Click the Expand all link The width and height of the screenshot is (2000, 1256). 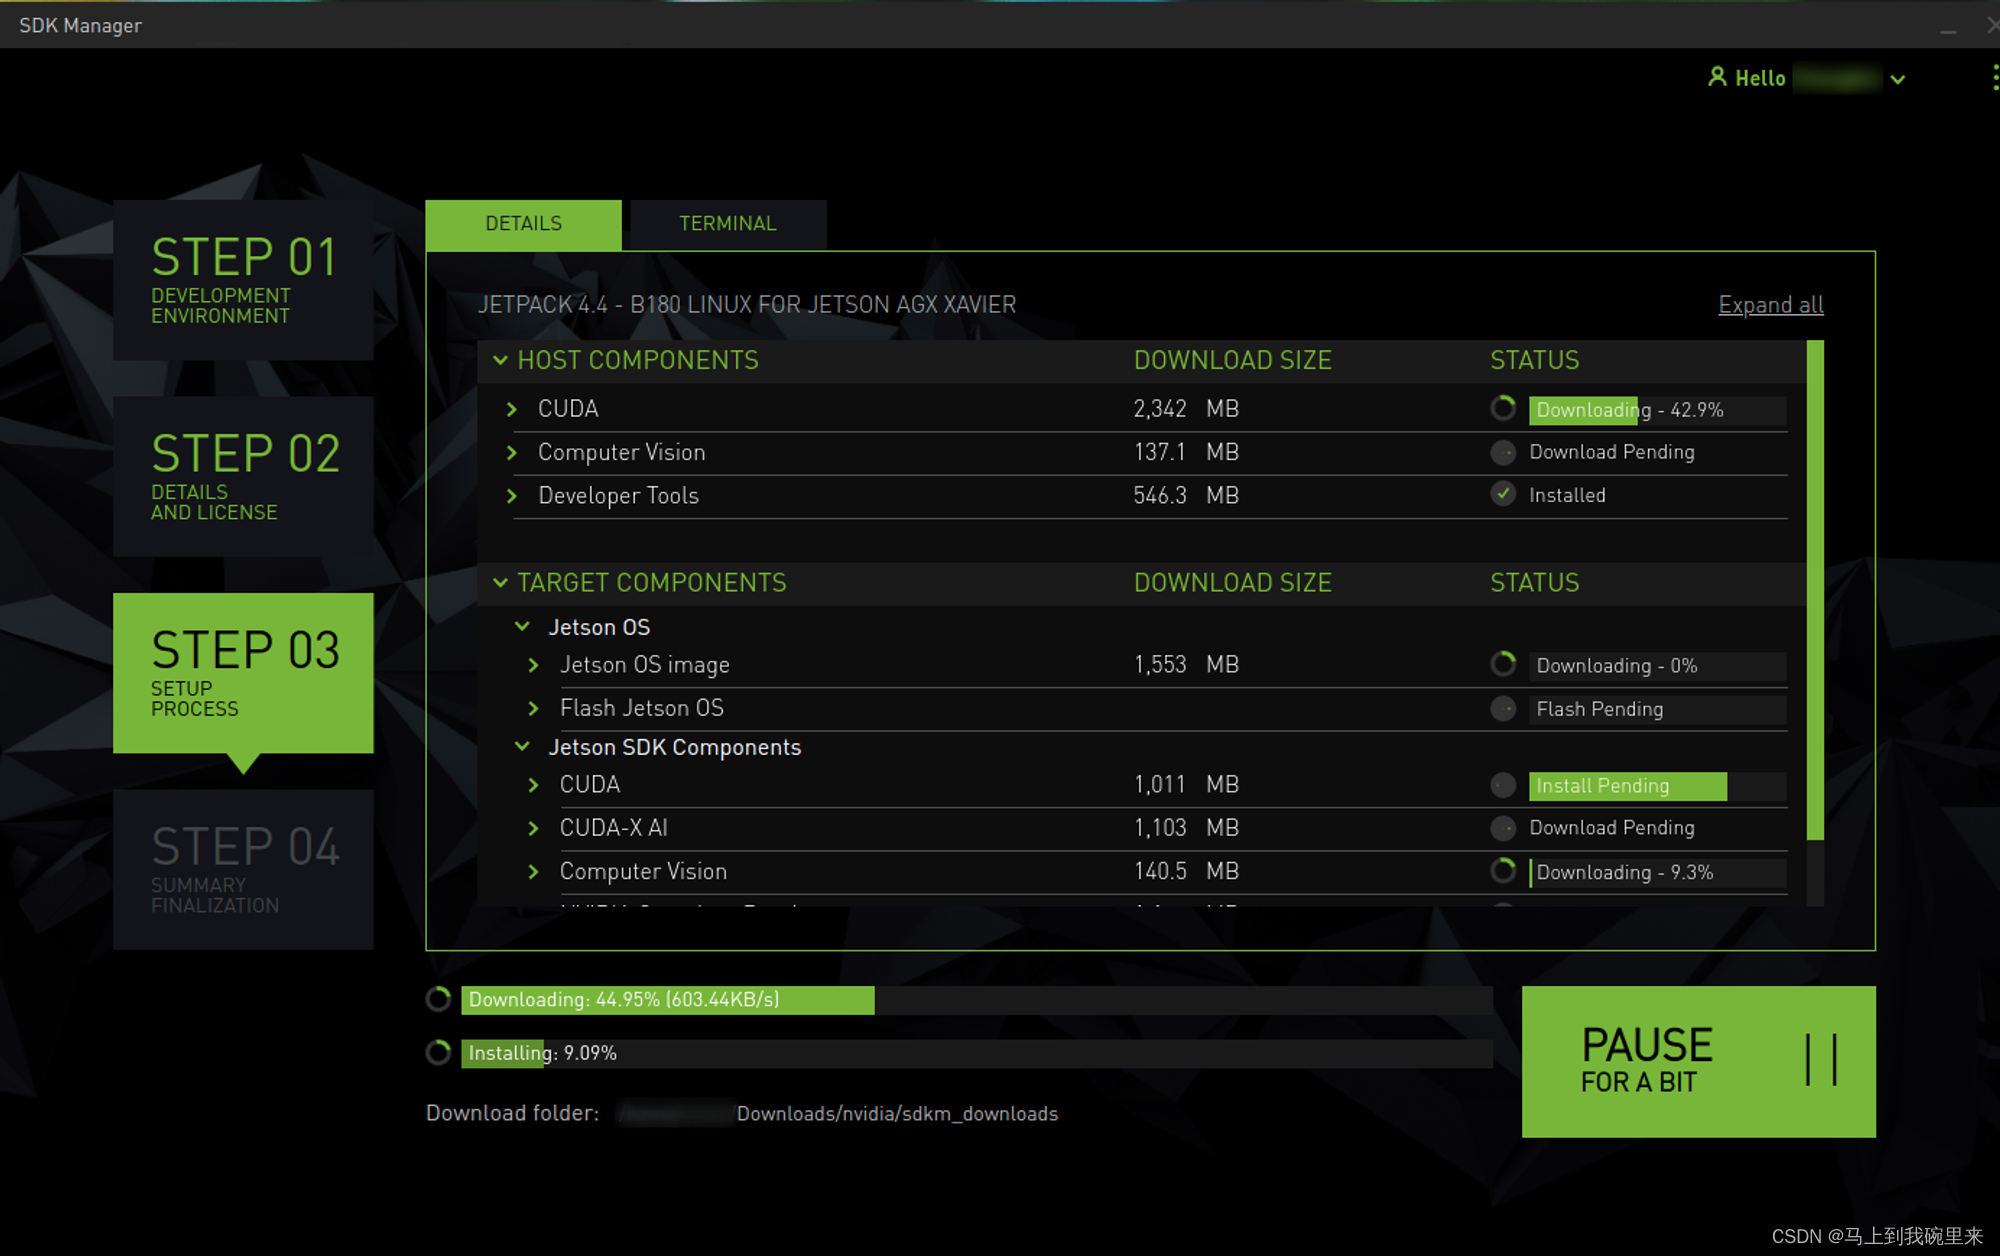tap(1770, 305)
